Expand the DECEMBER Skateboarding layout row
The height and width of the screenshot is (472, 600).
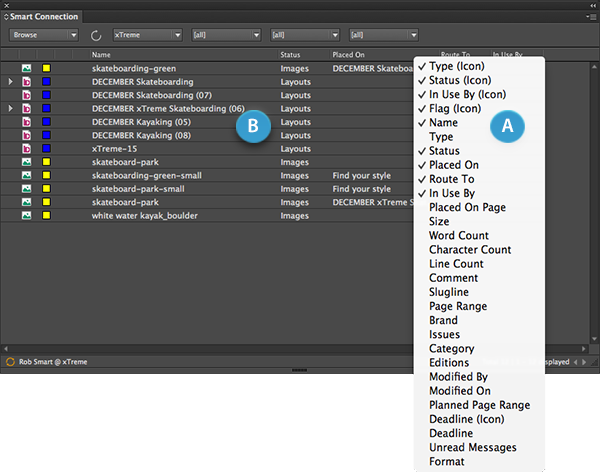pyautogui.click(x=10, y=82)
